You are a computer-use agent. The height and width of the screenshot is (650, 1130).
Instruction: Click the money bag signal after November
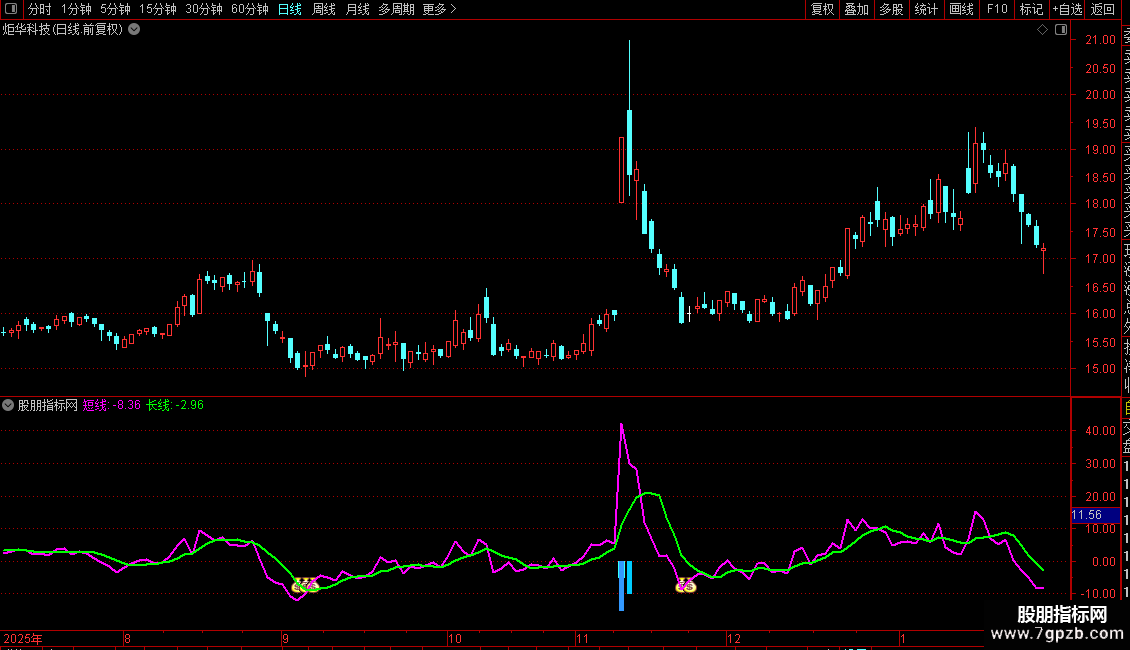pos(685,586)
